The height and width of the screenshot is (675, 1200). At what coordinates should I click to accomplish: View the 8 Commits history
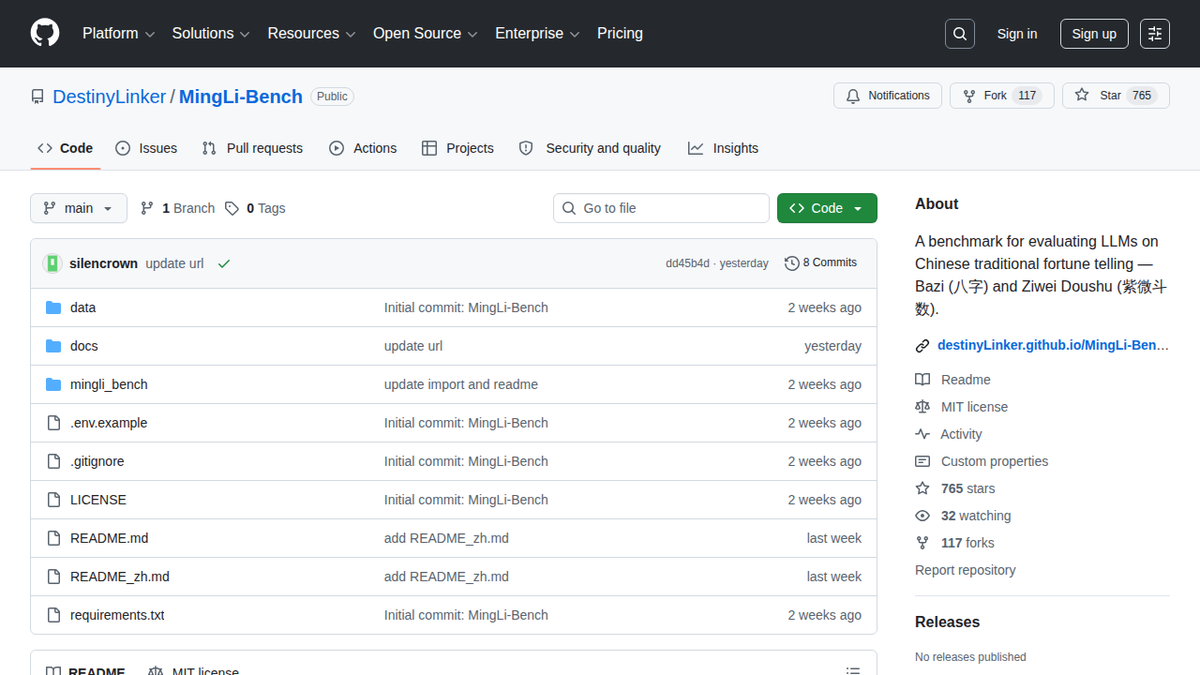tap(821, 263)
